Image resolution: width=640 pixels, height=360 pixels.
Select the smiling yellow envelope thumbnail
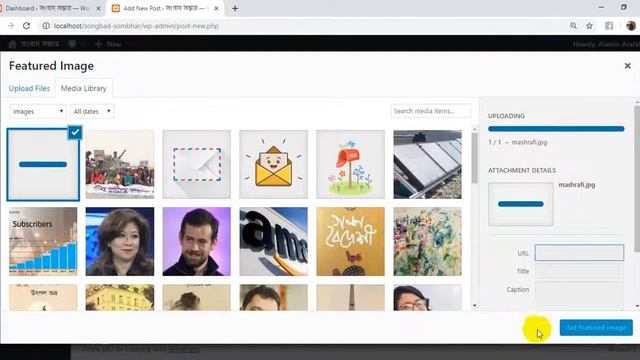pyautogui.click(x=273, y=164)
